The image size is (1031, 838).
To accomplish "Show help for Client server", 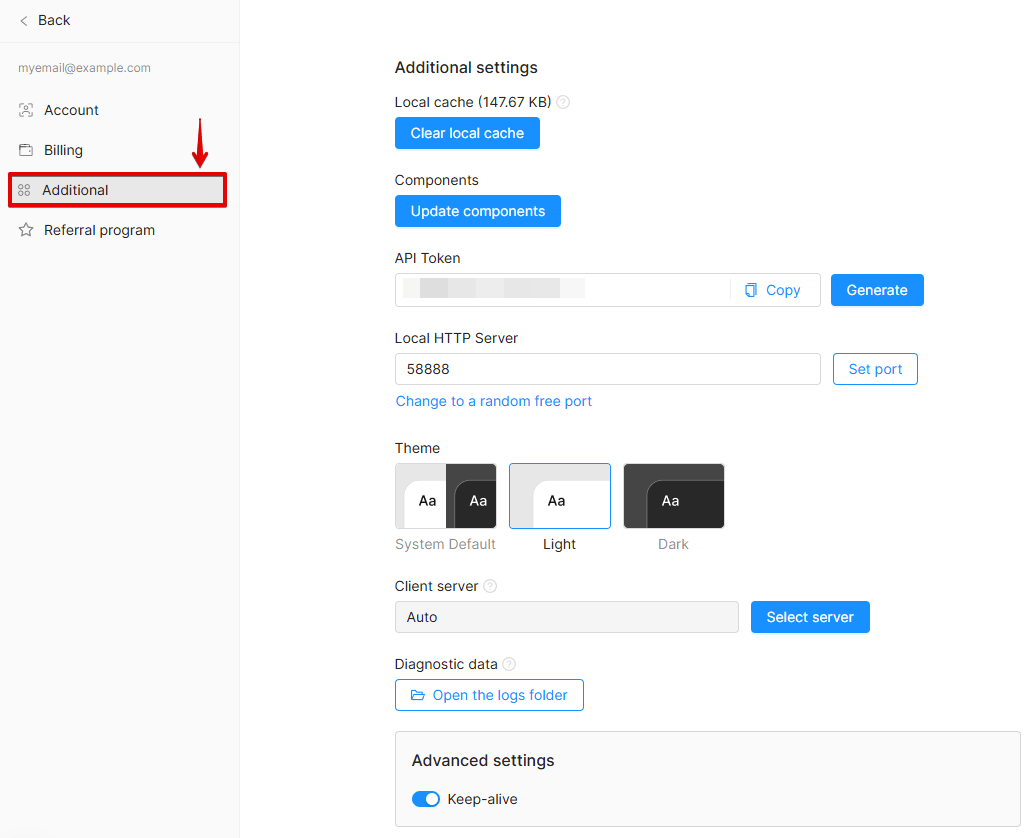I will tap(490, 586).
